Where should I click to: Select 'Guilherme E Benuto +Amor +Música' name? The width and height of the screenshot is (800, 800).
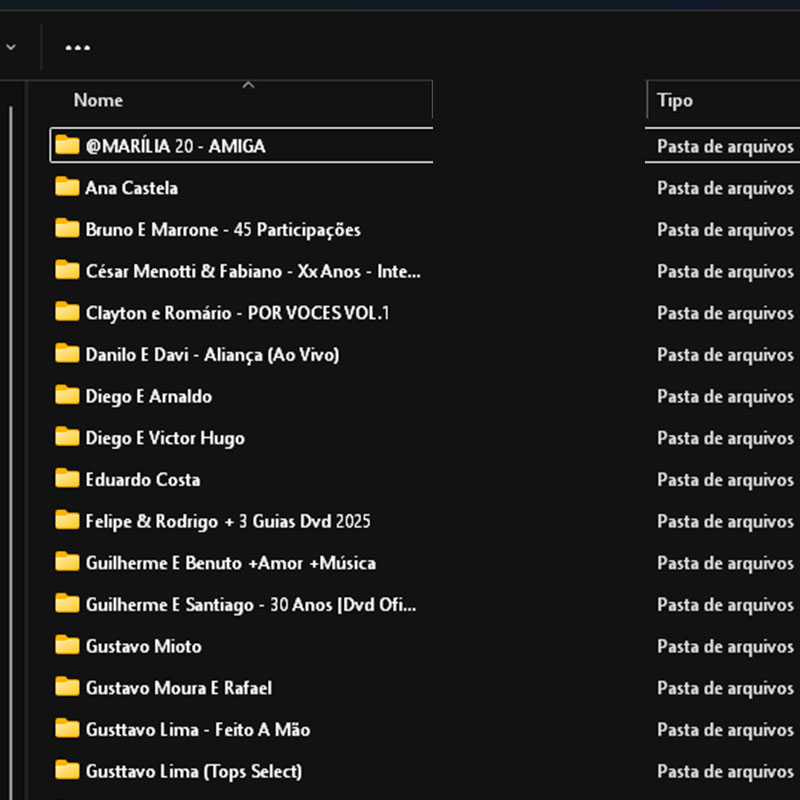pyautogui.click(x=231, y=563)
